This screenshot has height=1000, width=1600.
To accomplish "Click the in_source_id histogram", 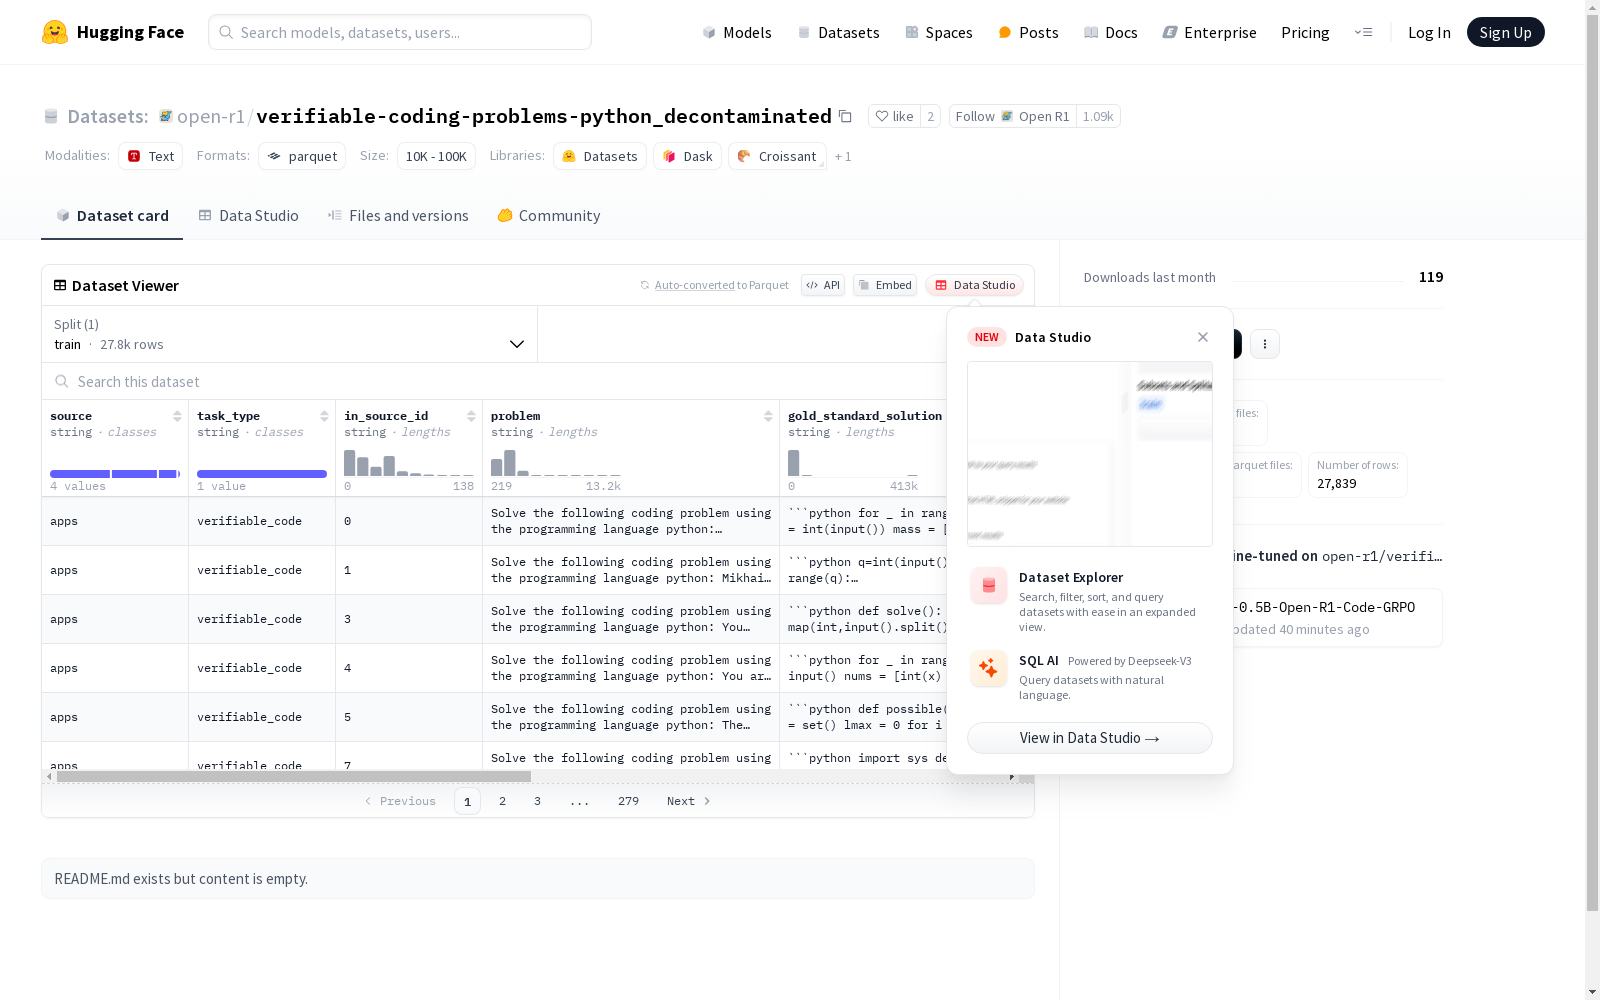I will tap(409, 463).
